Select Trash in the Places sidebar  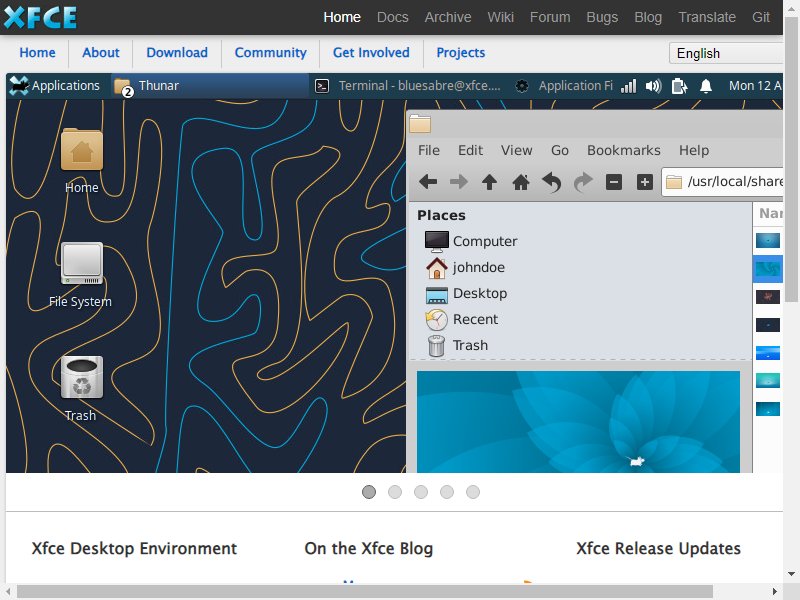click(457, 345)
